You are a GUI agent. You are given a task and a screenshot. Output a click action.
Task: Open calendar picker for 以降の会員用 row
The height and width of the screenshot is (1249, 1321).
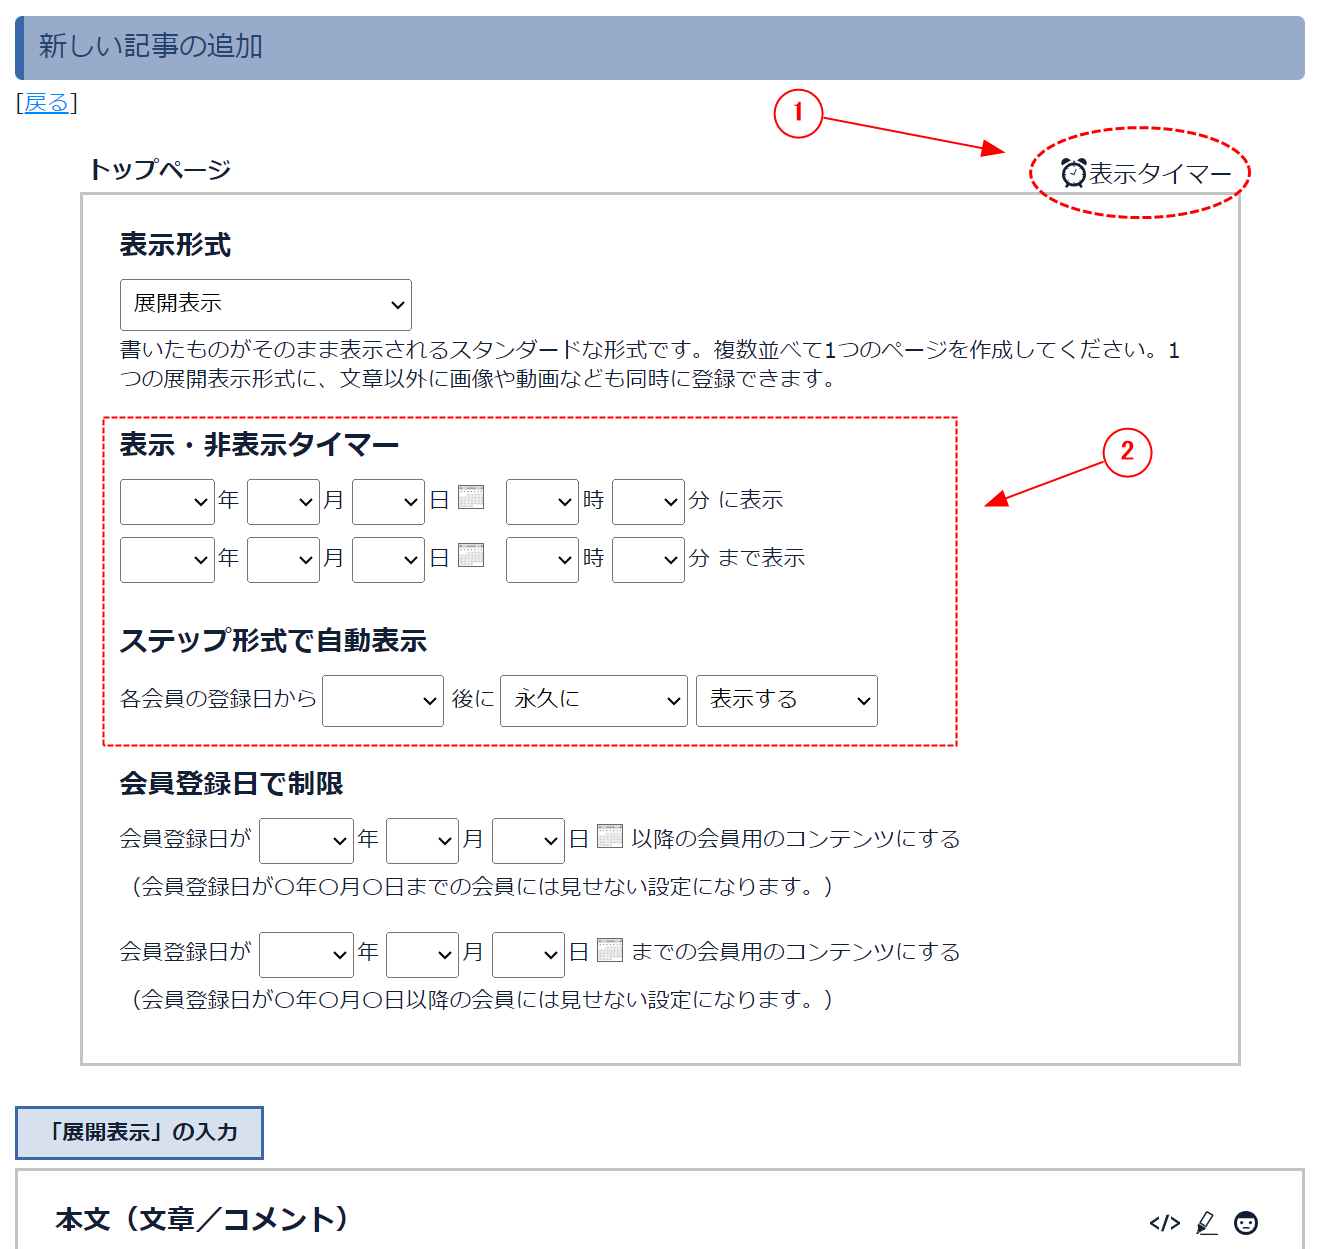point(610,836)
